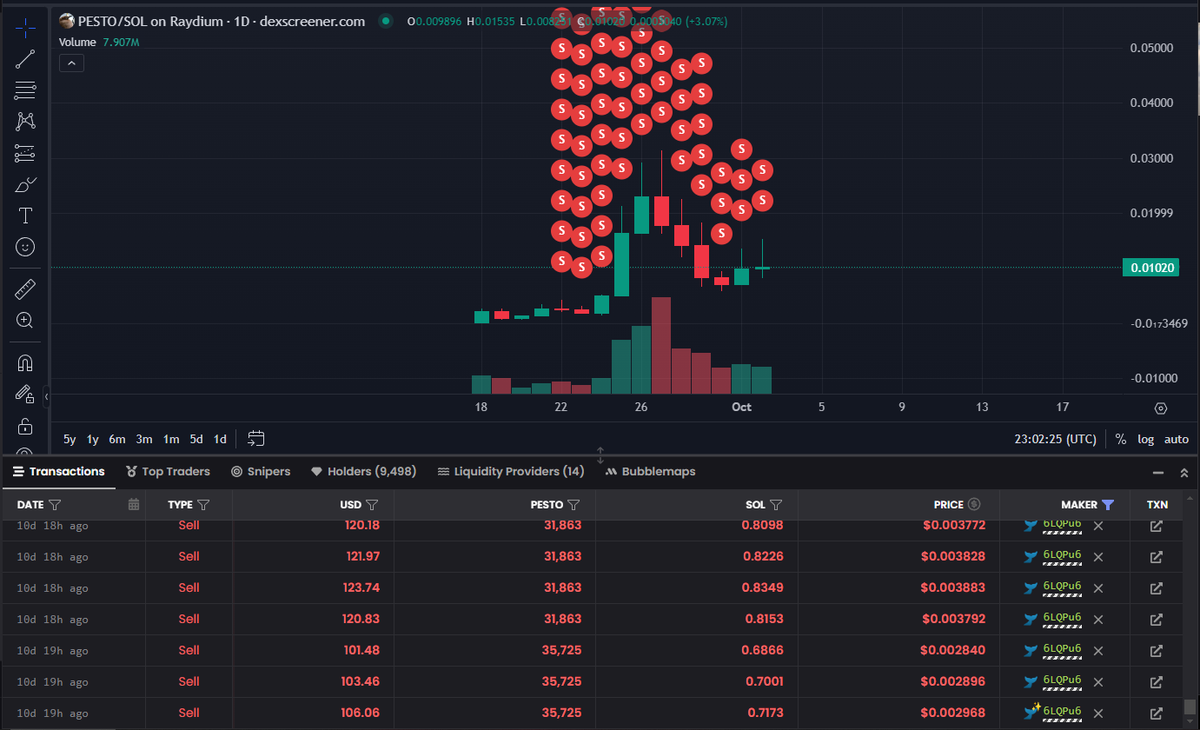The image size is (1200, 730).
Task: Switch to the Top Traders tab
Action: click(x=168, y=471)
